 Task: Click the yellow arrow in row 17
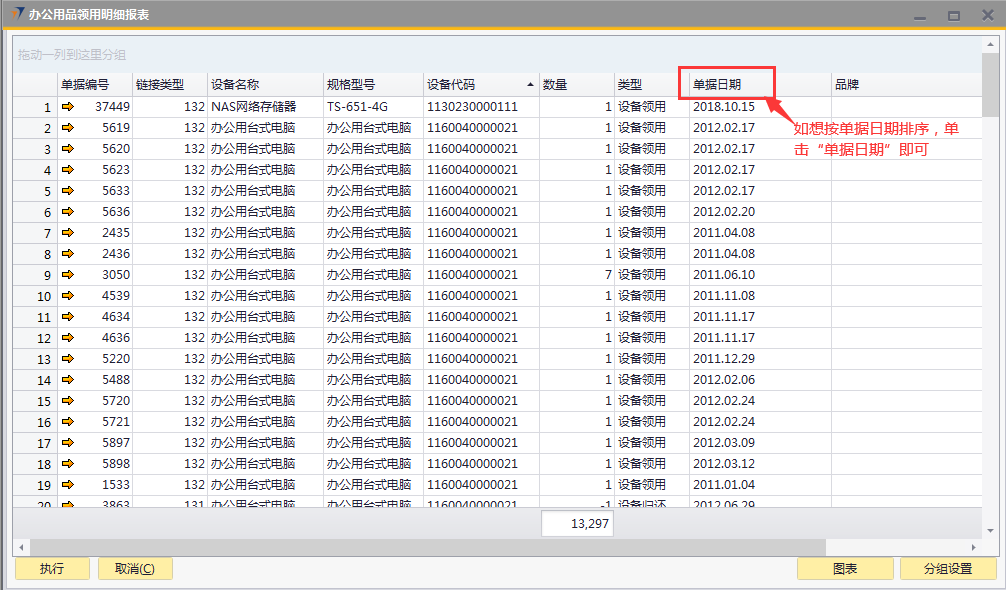point(68,443)
